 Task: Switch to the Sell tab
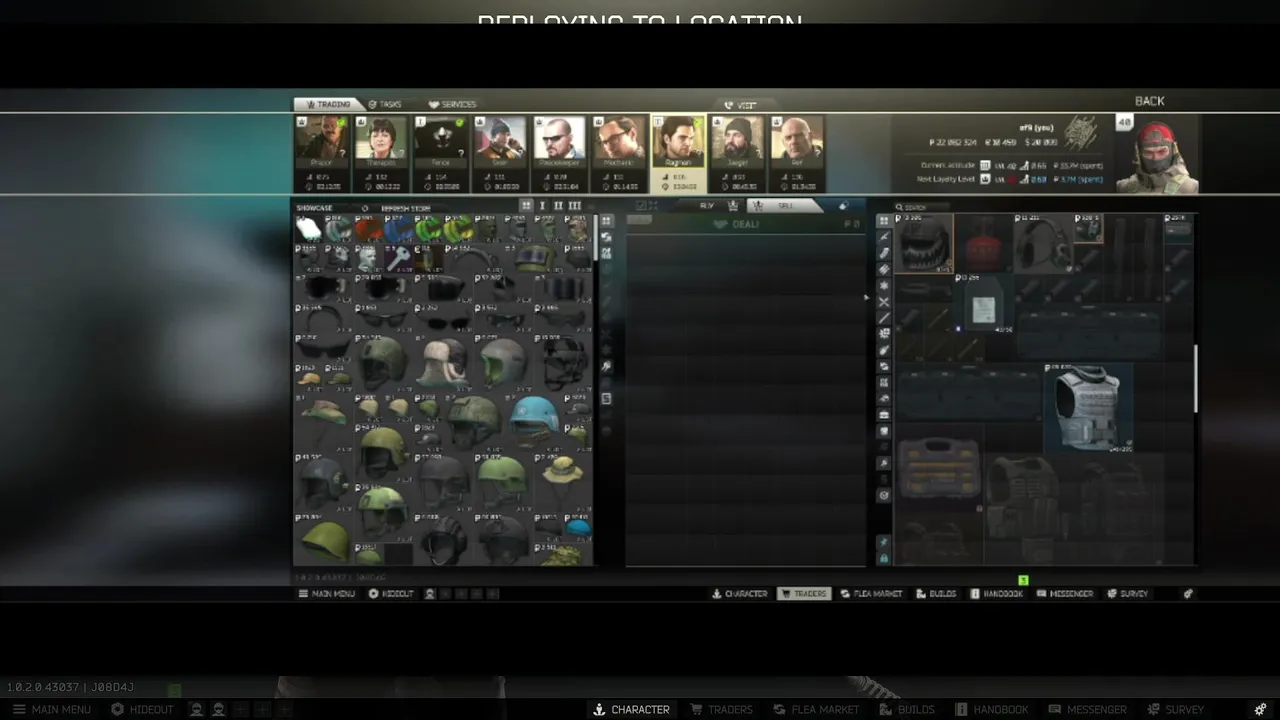tap(785, 205)
